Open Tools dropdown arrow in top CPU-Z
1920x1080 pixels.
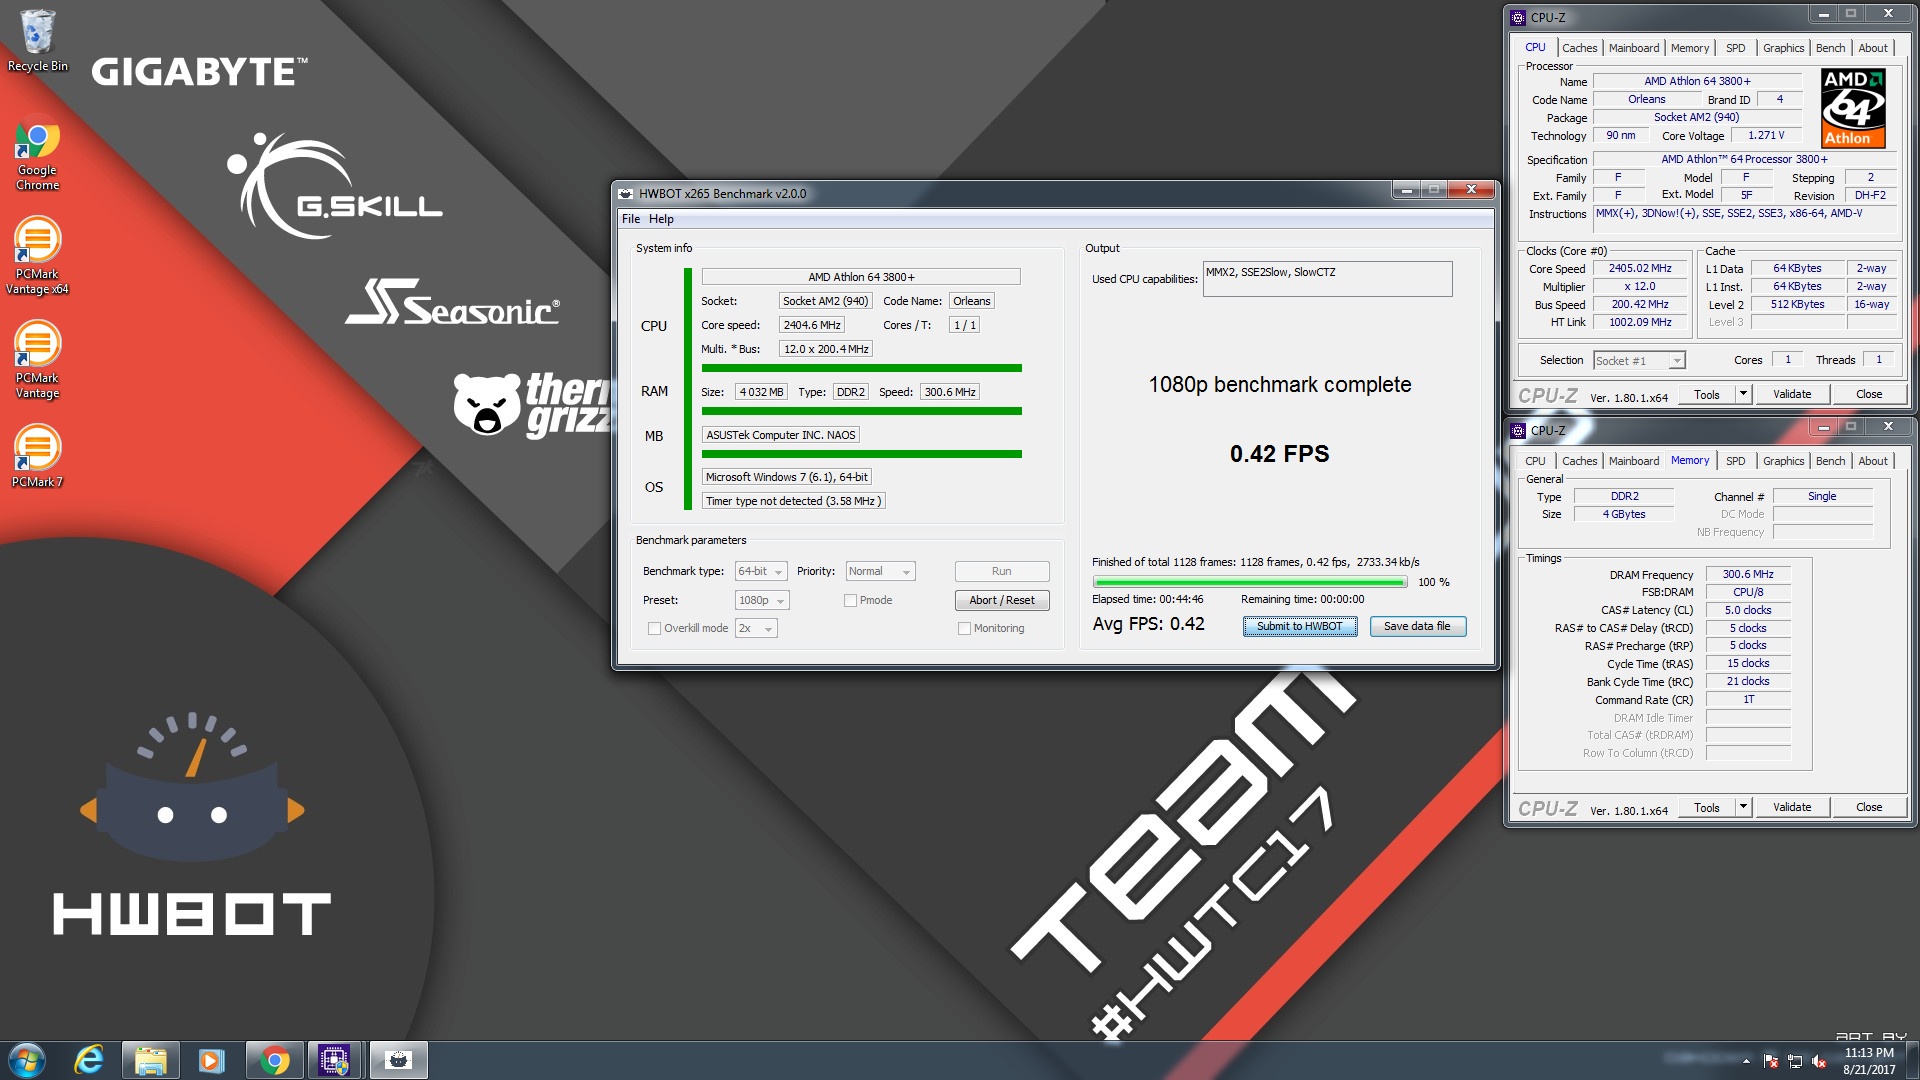pos(1743,394)
